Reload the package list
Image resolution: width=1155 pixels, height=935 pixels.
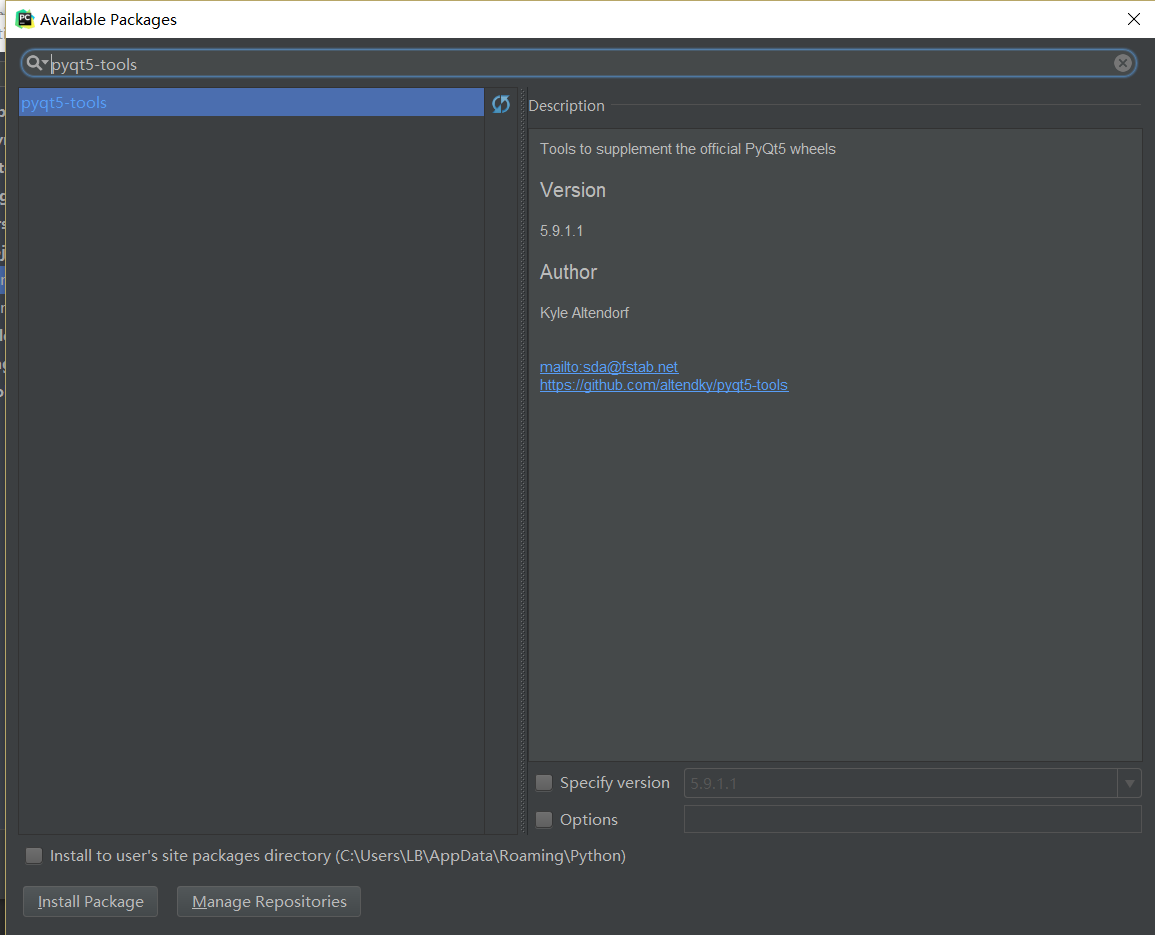click(x=501, y=104)
